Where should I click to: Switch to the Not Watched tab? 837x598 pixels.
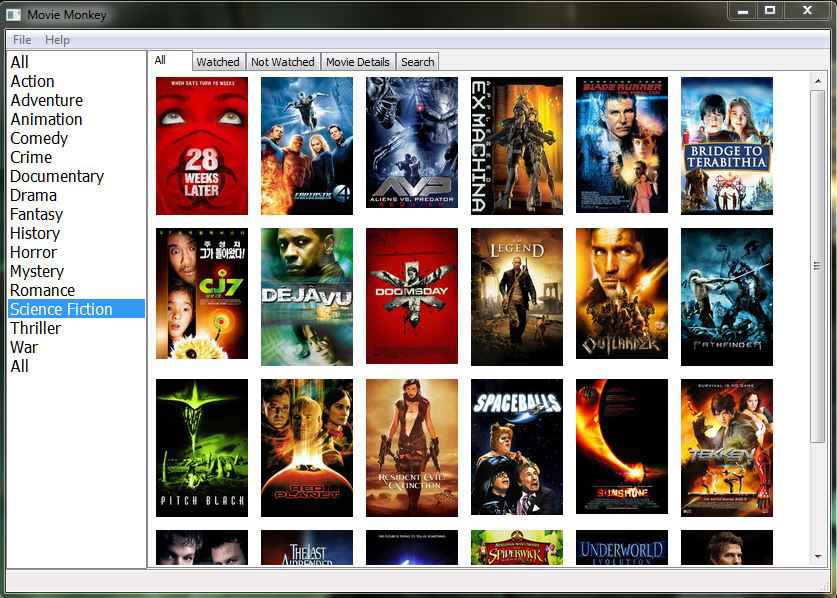click(282, 62)
